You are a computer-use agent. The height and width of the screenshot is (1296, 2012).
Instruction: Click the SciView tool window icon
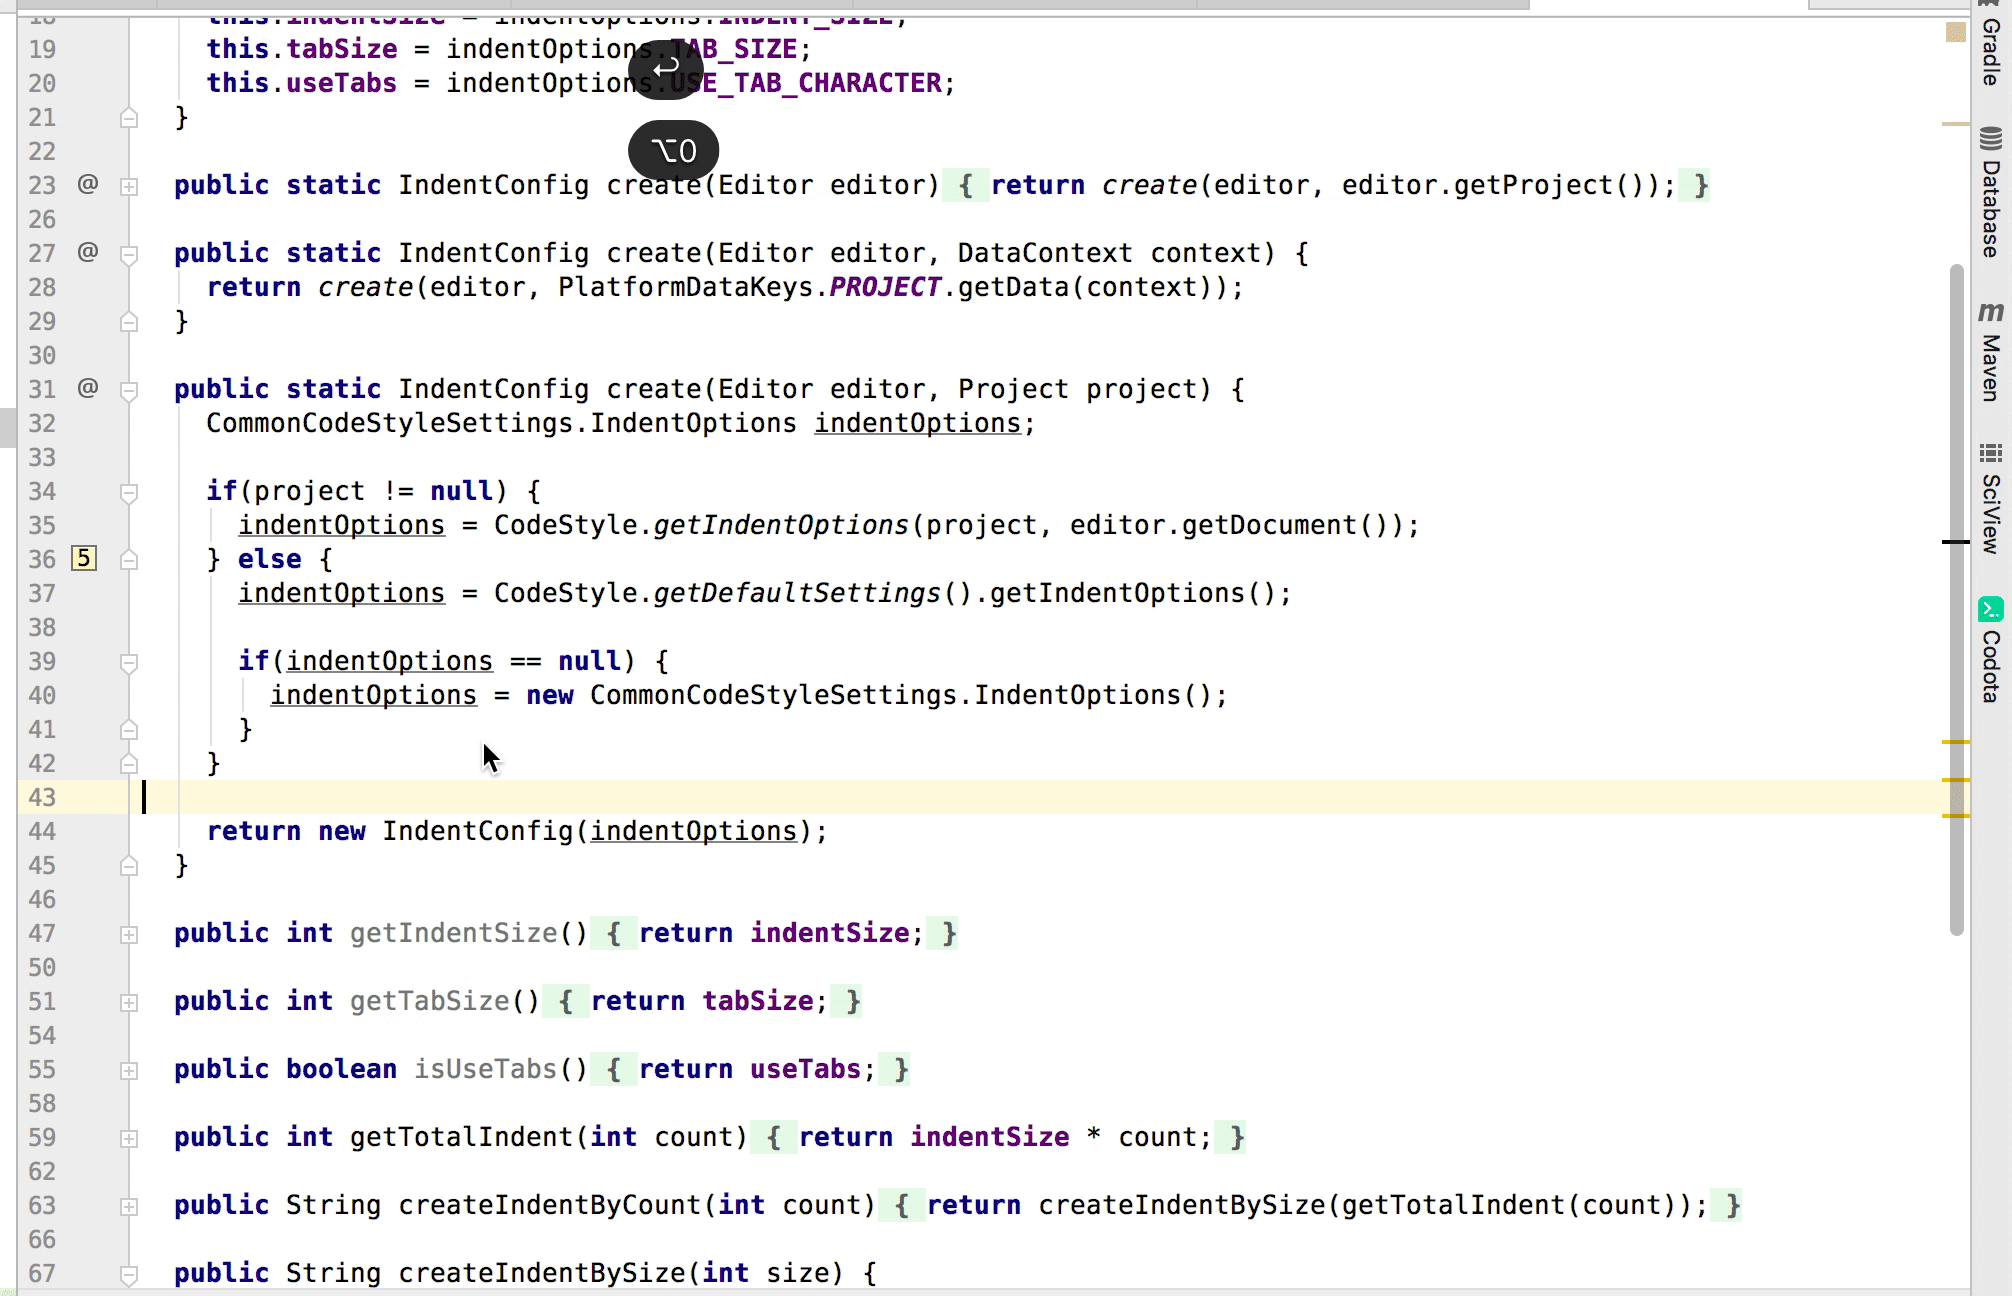[x=1990, y=453]
